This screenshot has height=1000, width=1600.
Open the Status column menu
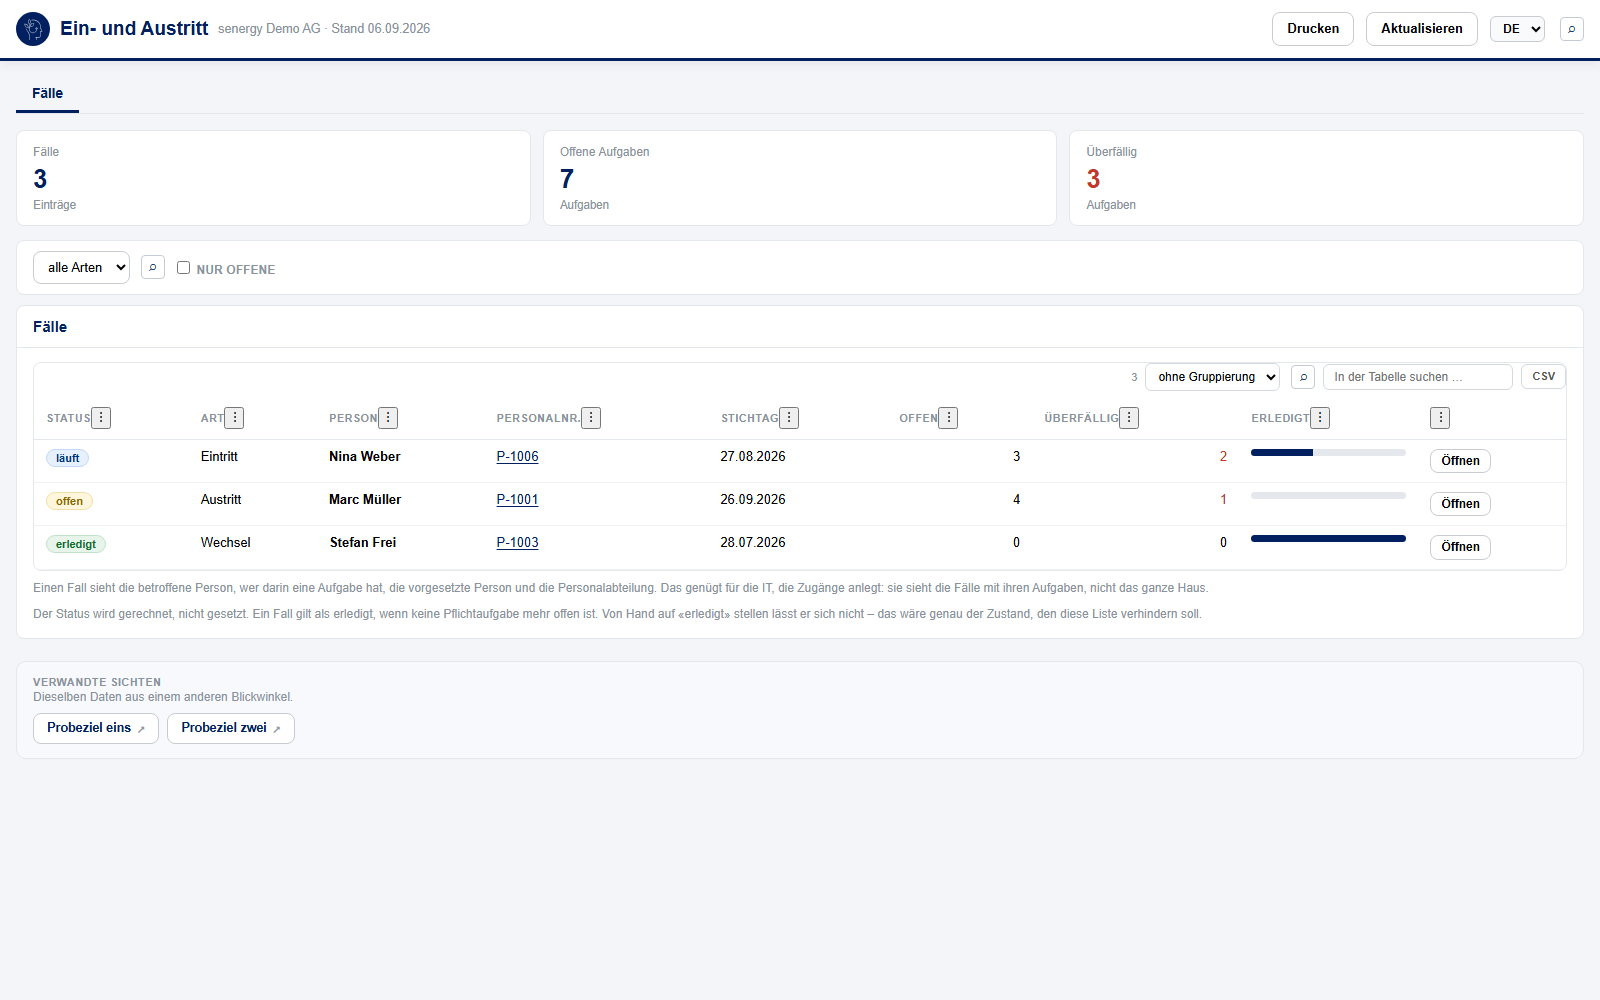click(x=101, y=418)
